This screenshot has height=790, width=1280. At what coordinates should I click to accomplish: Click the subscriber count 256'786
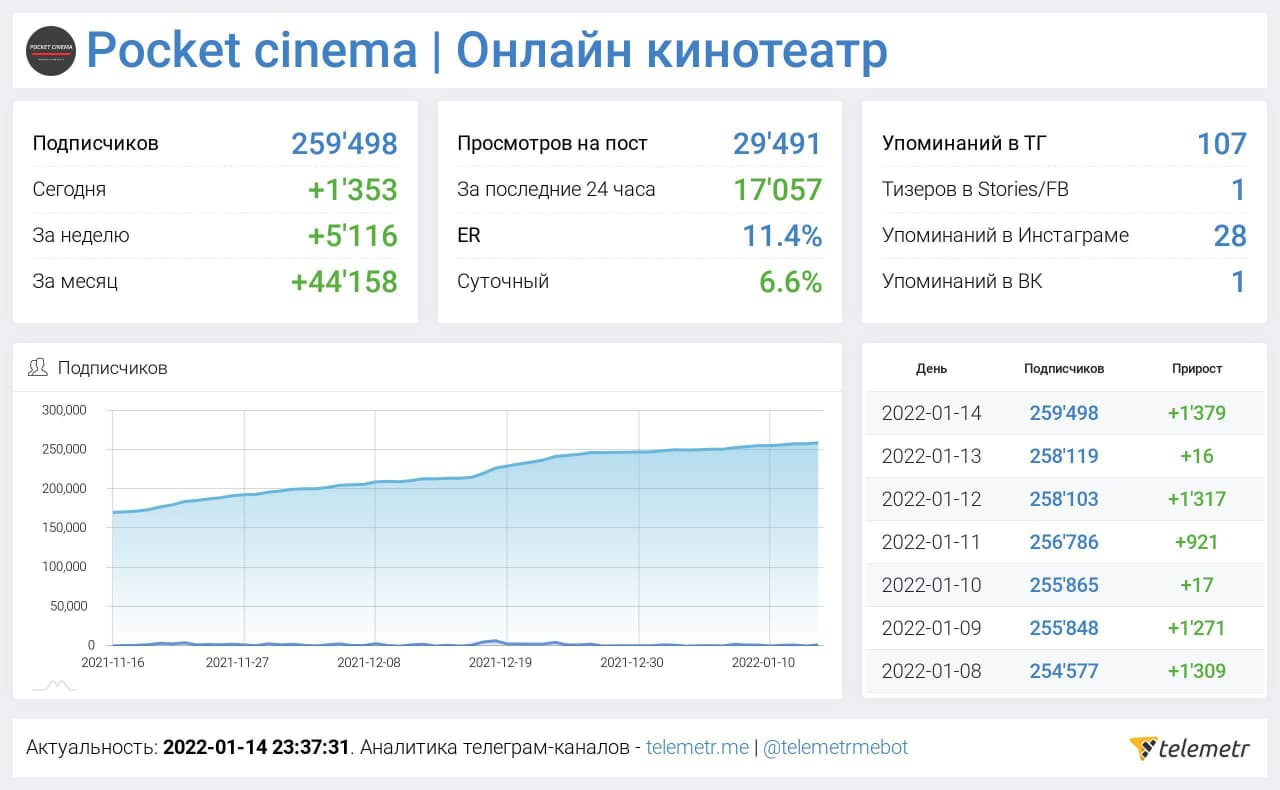coord(1064,542)
